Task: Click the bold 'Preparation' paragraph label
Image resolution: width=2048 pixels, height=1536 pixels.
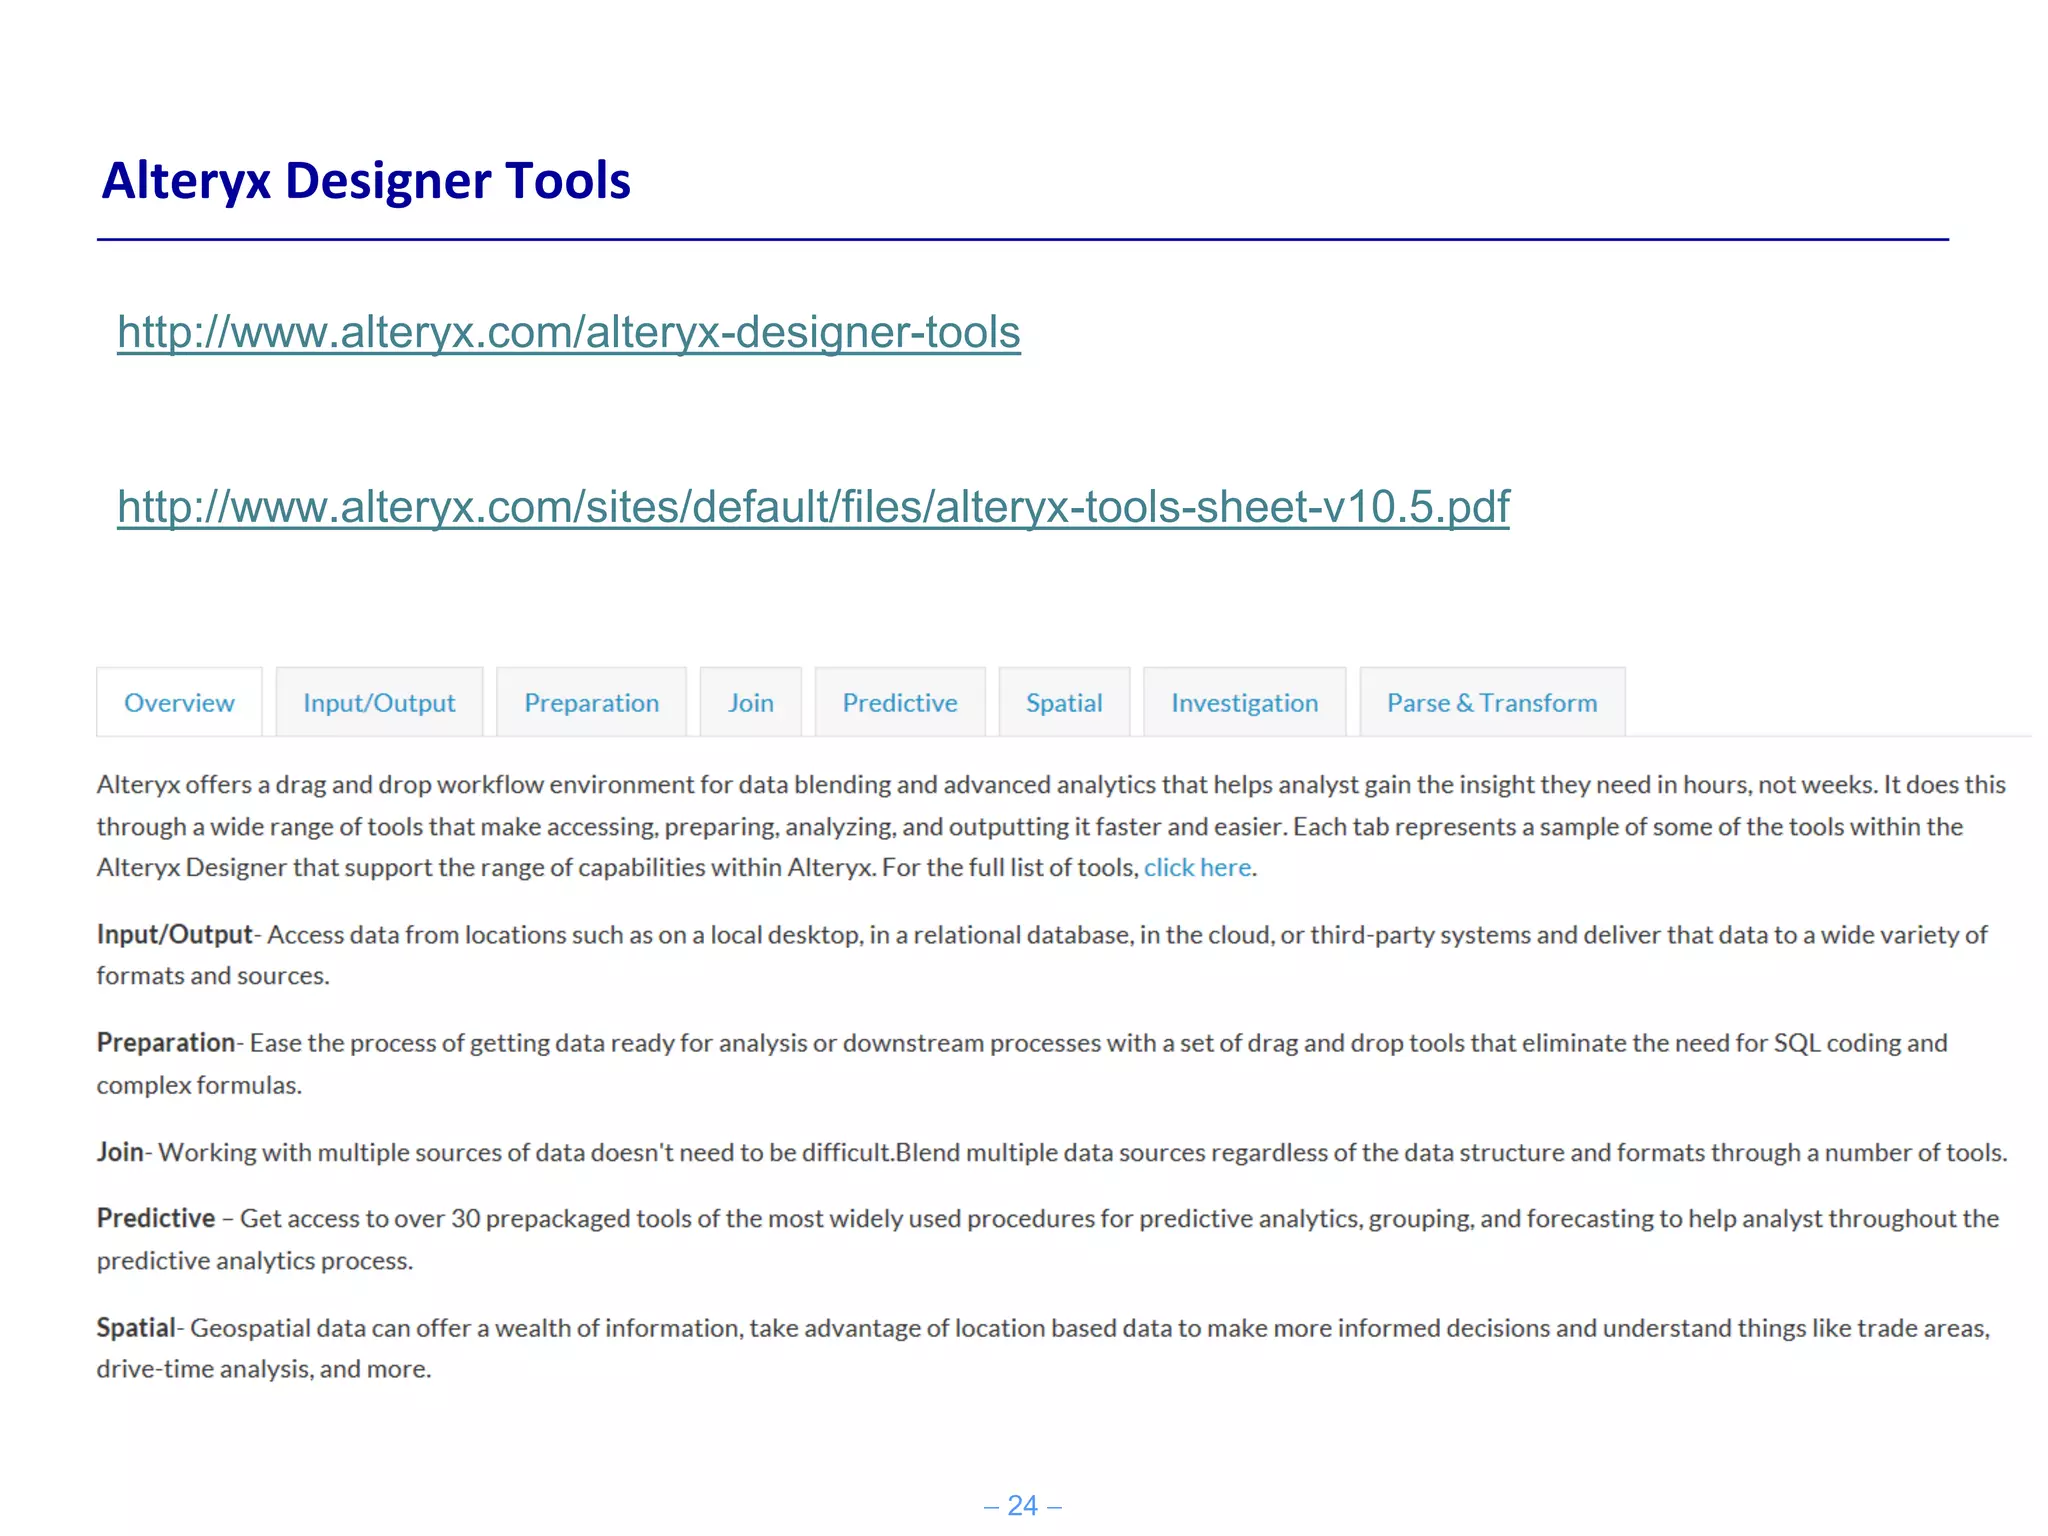Action: (x=165, y=1043)
